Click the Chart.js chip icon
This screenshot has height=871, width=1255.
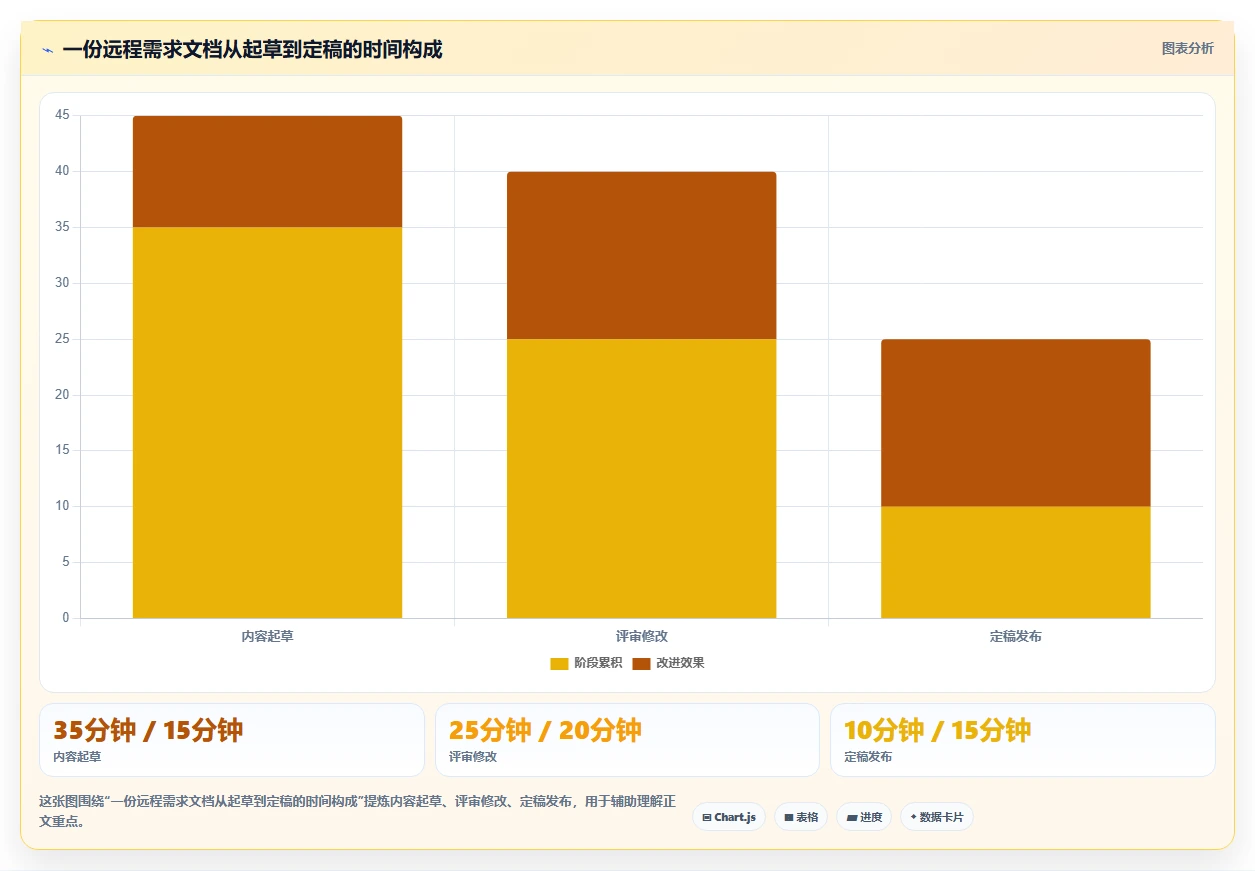[x=707, y=817]
